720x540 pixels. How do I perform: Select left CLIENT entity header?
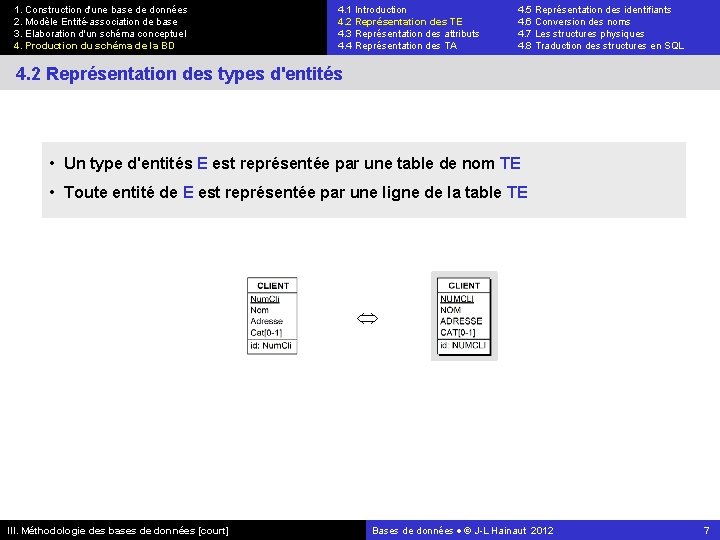[x=272, y=286]
